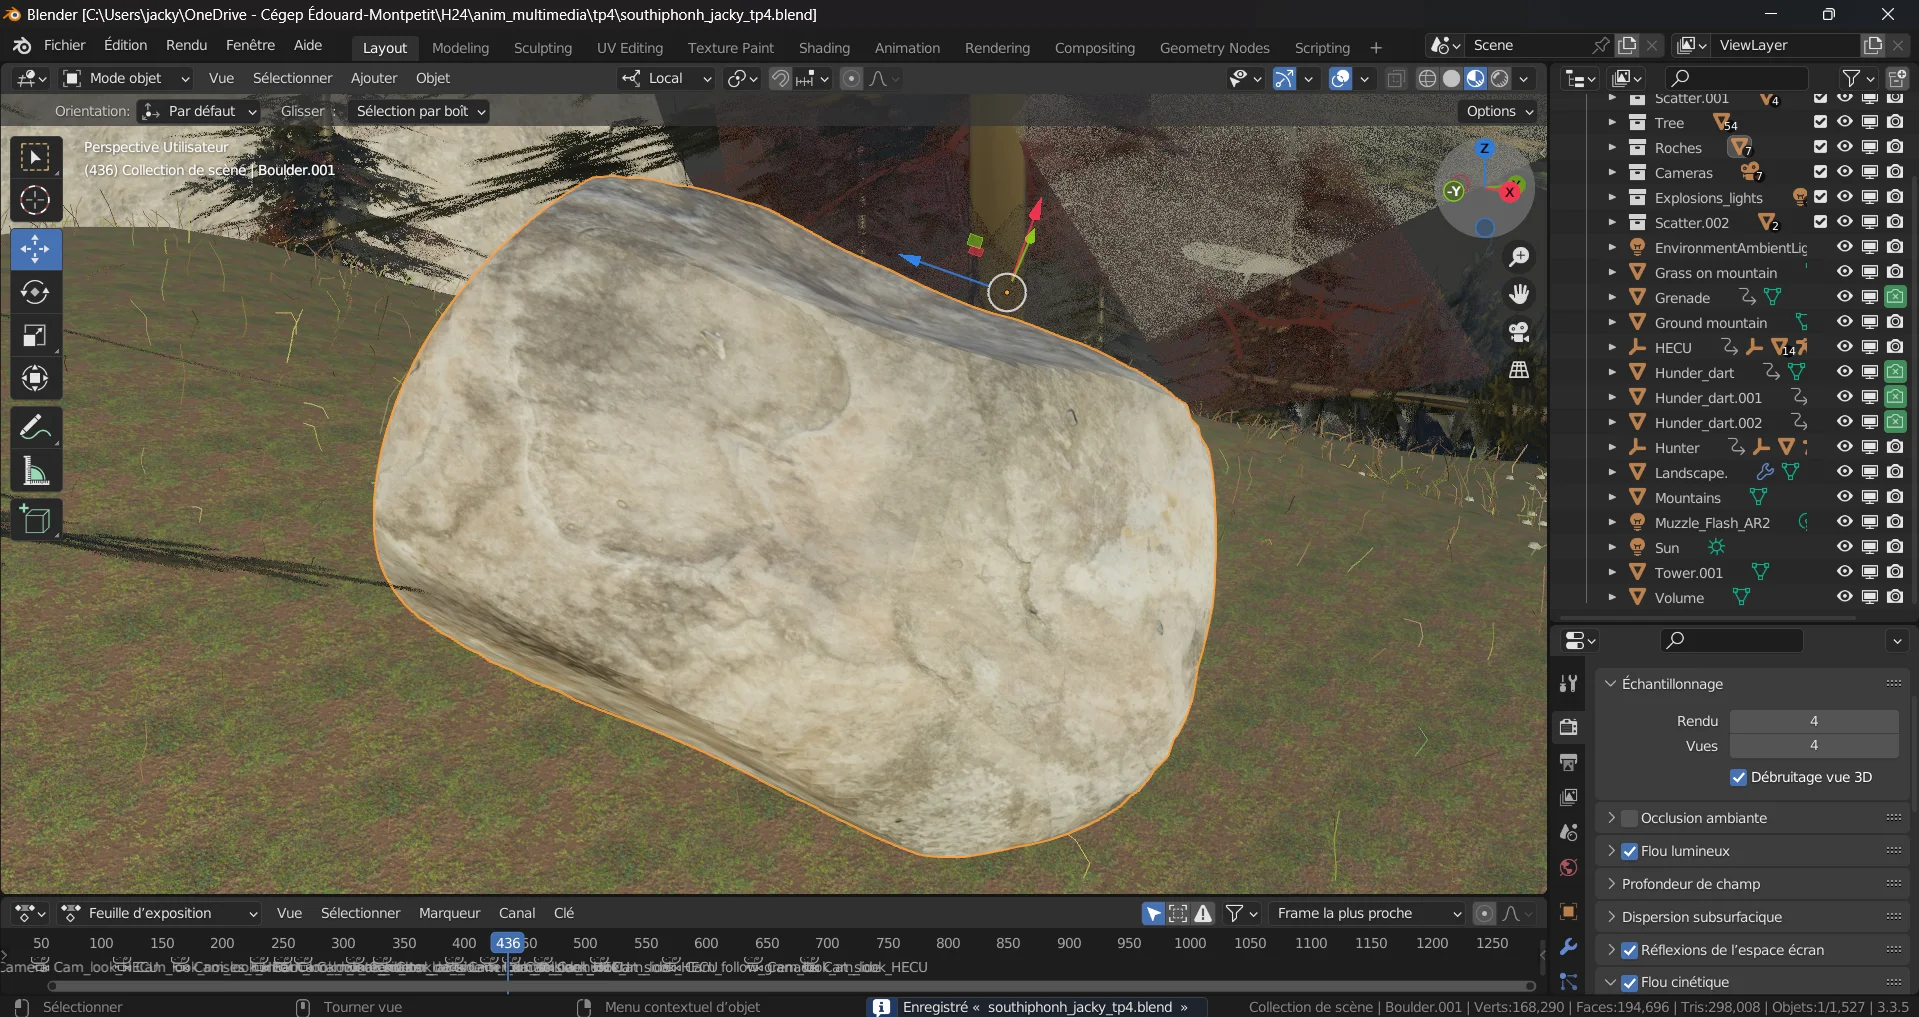Open the View Layer properties tab
This screenshot has width=1919, height=1017.
click(1568, 797)
